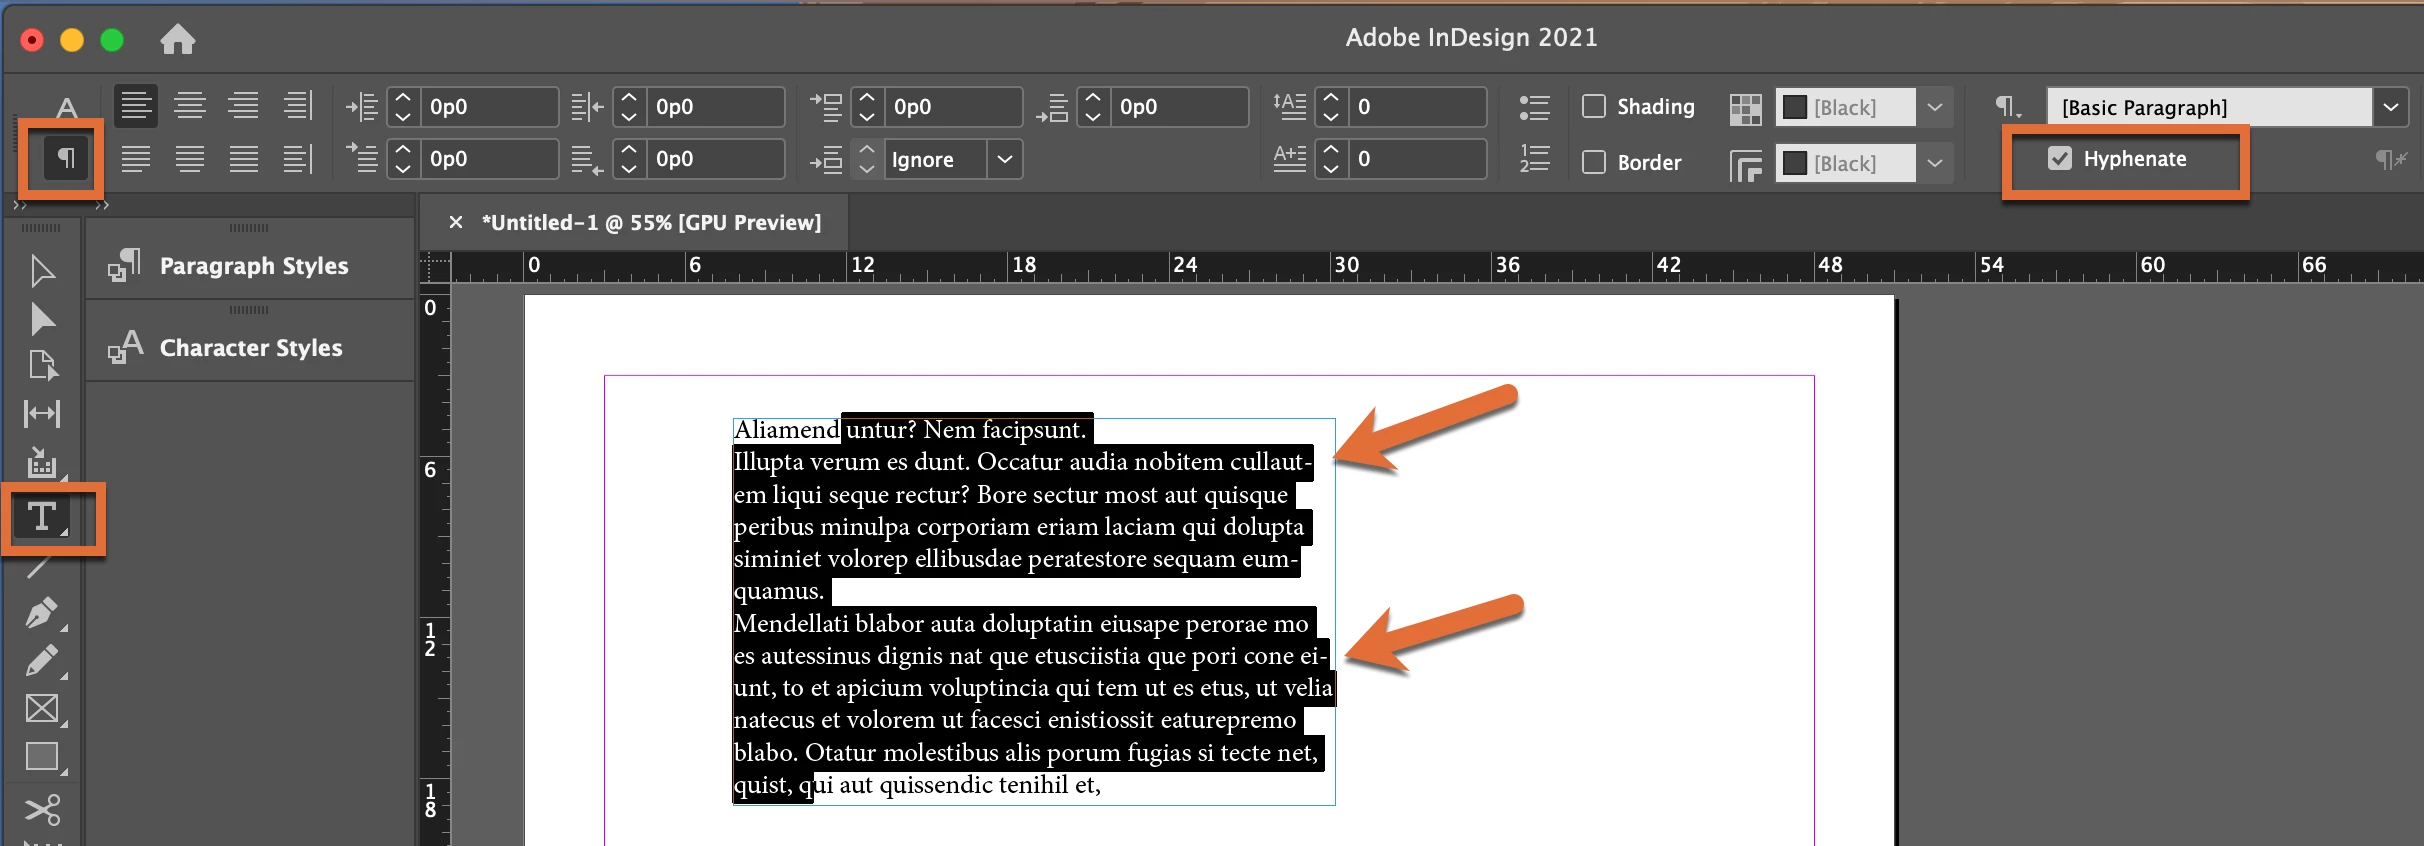Click the Numbered List icon
This screenshot has width=2424, height=846.
[1534, 158]
